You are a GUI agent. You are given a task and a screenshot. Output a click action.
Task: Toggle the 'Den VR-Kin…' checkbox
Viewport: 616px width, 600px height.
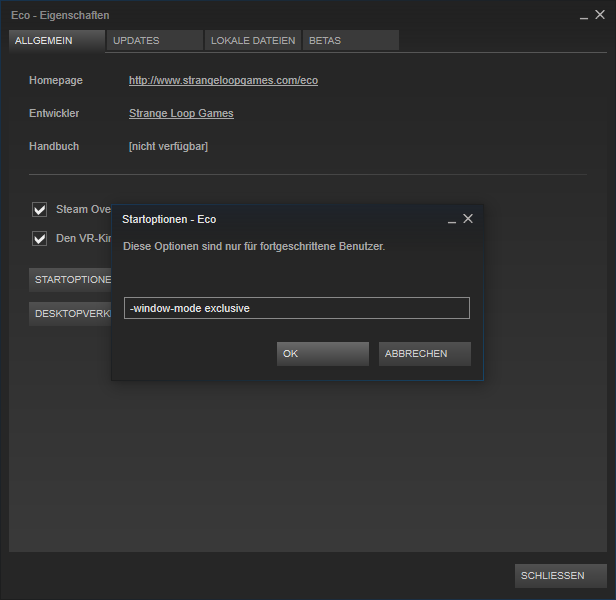point(40,239)
